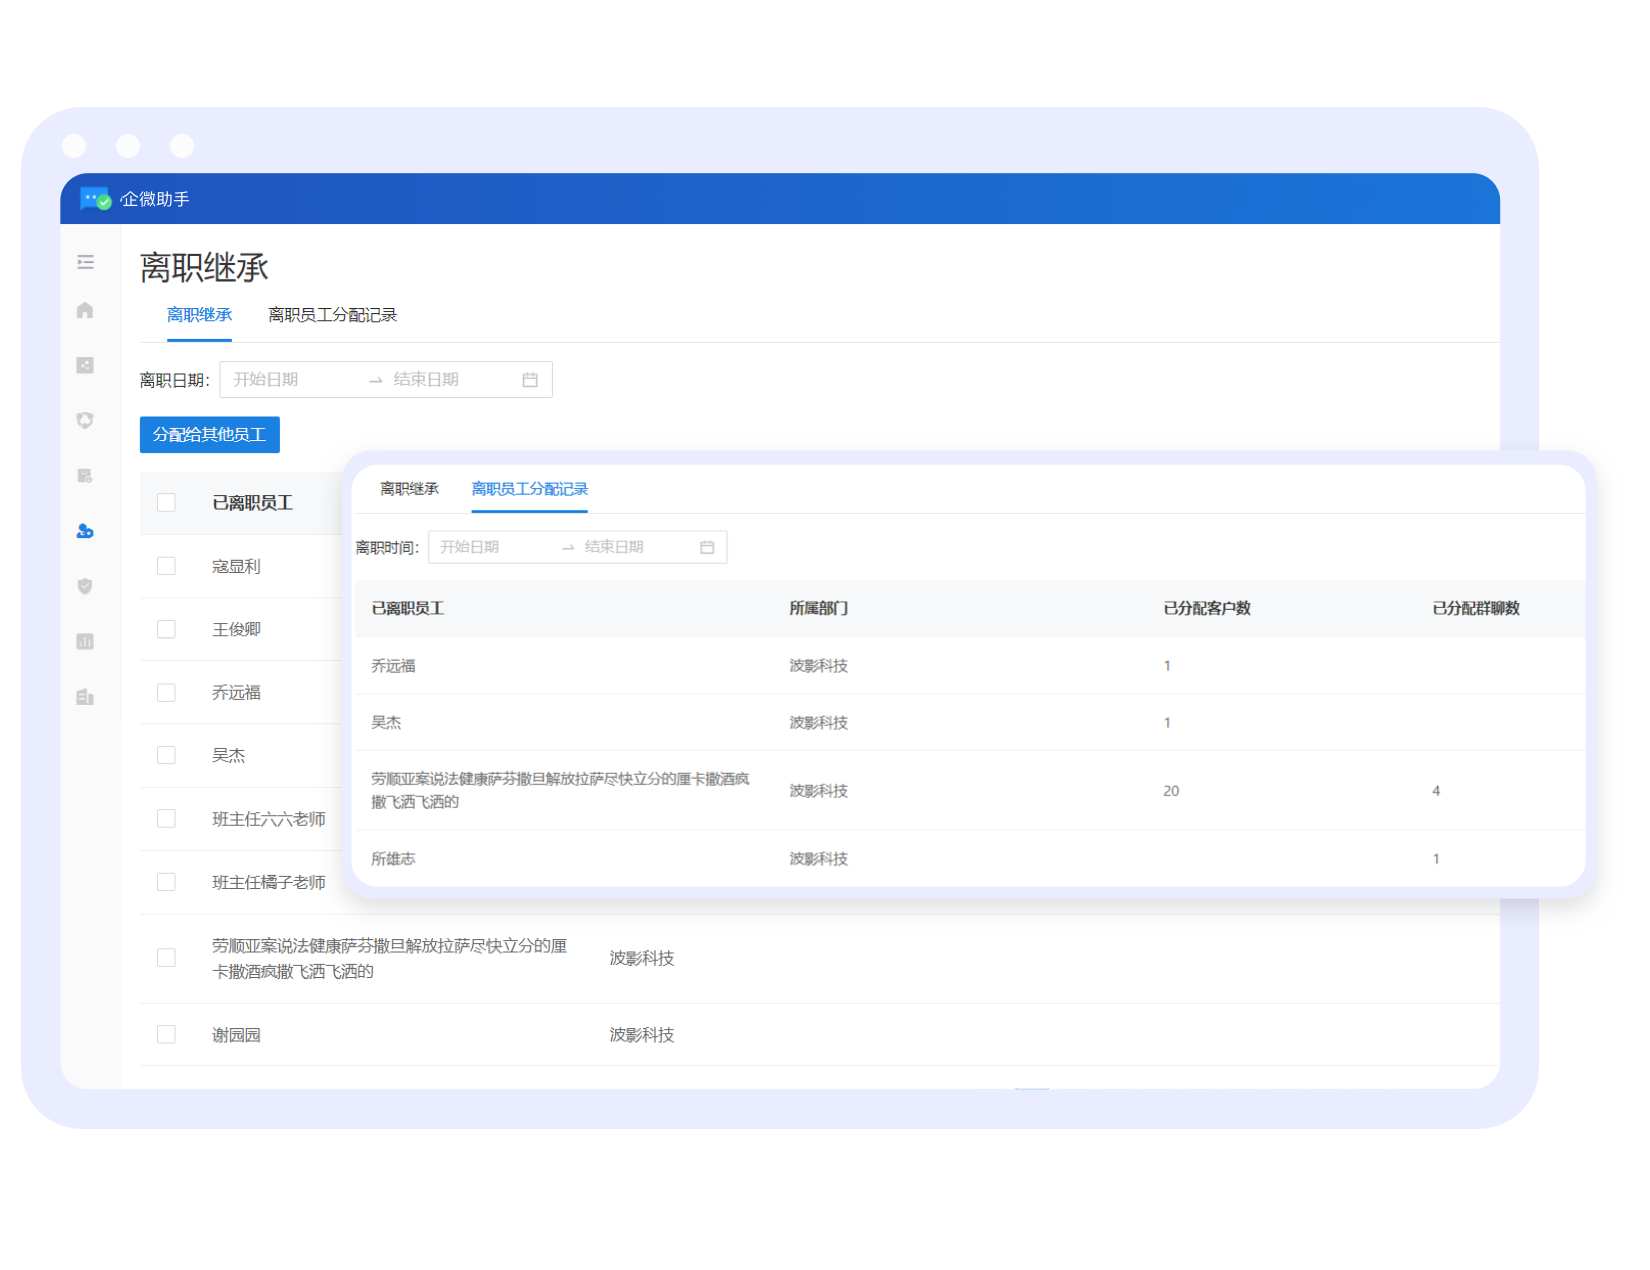Image resolution: width=1650 pixels, height=1270 pixels.
Task: Open the building icon in sidebar
Action: coord(85,697)
